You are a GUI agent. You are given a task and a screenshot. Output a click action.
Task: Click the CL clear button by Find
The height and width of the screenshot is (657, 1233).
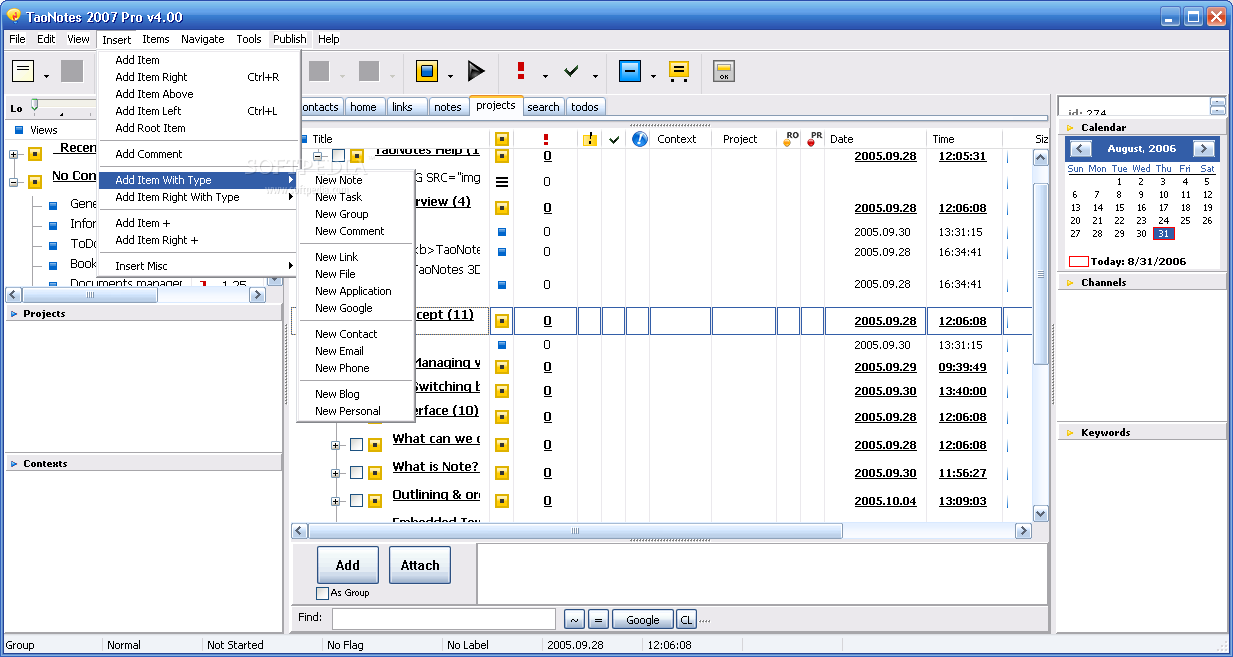686,620
